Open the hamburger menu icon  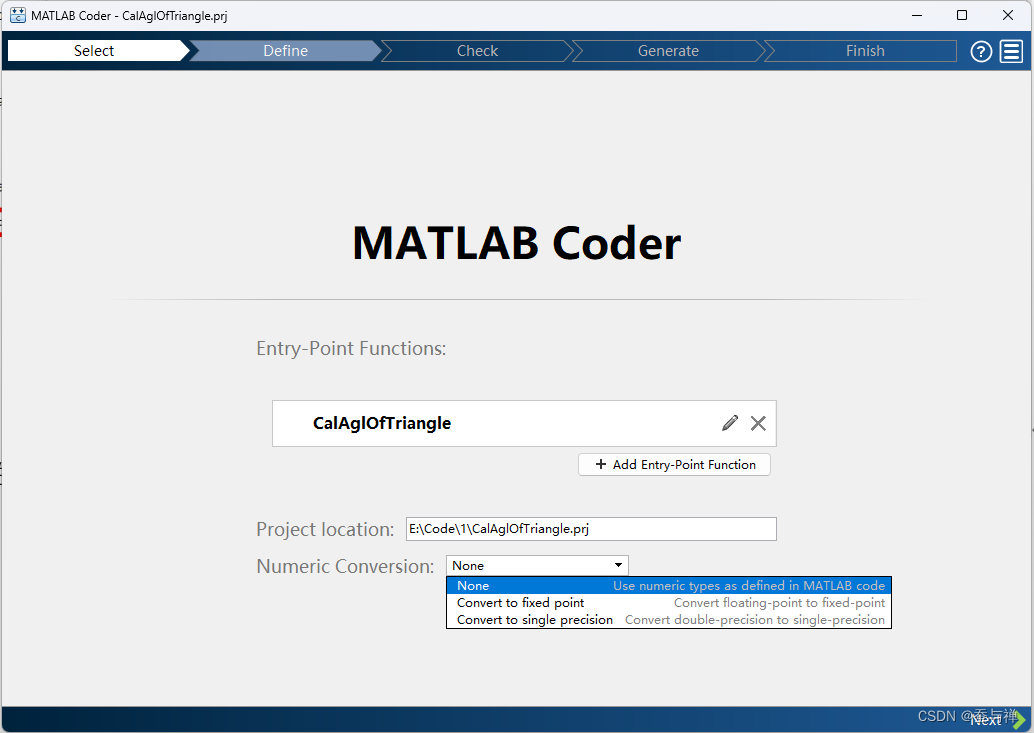1011,51
